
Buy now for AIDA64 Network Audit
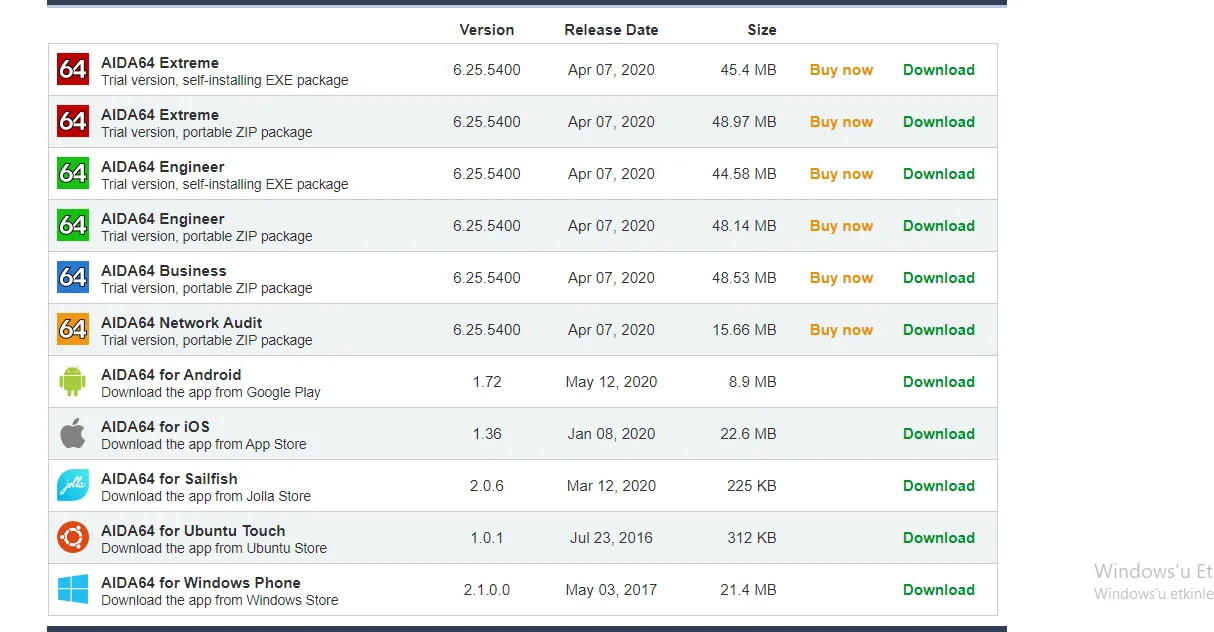[841, 329]
